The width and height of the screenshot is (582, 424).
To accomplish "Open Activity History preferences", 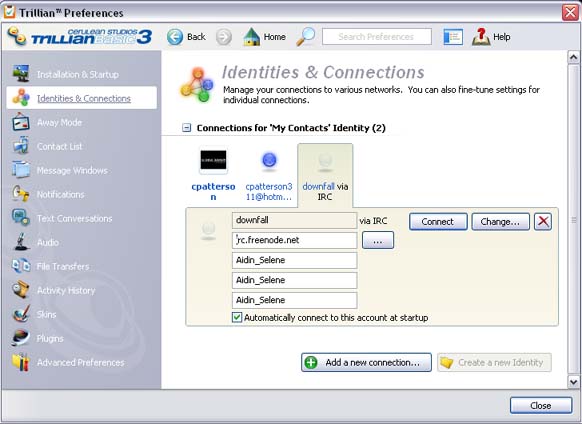I will (66, 291).
